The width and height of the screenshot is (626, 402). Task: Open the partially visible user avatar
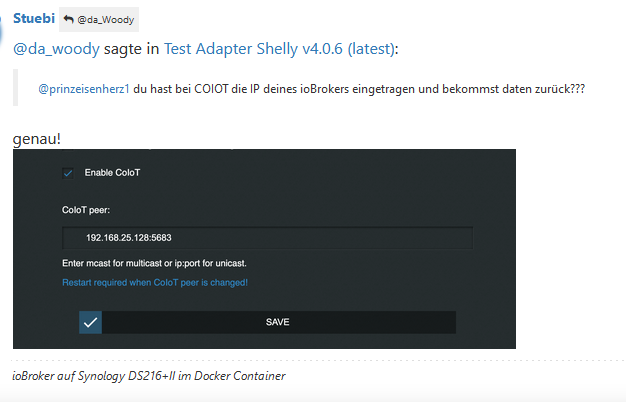(1, 32)
